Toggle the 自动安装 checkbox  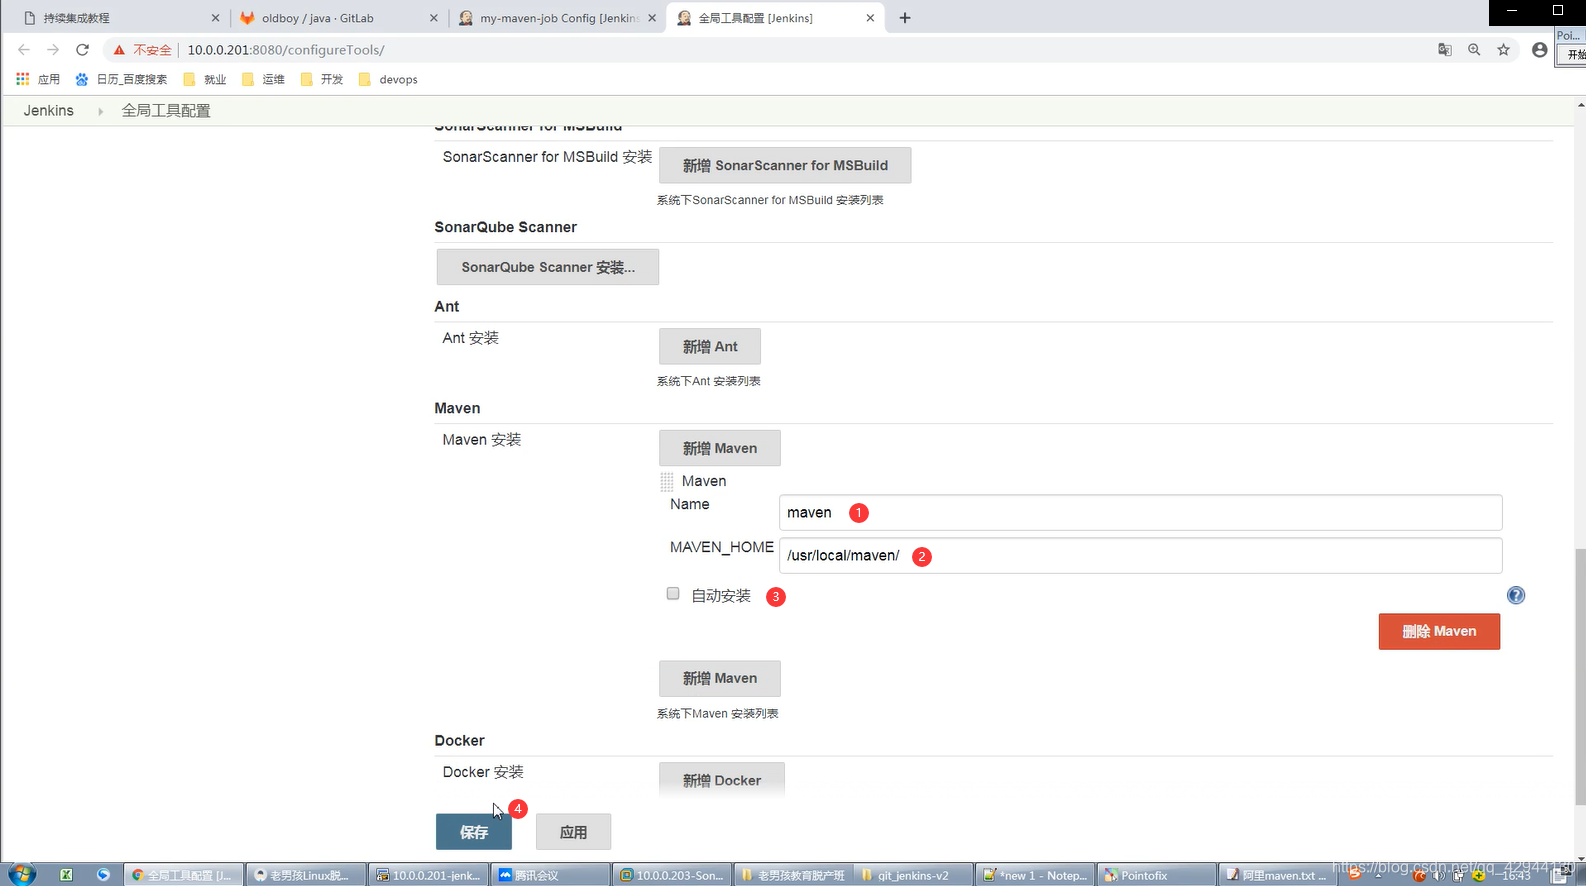(x=673, y=594)
